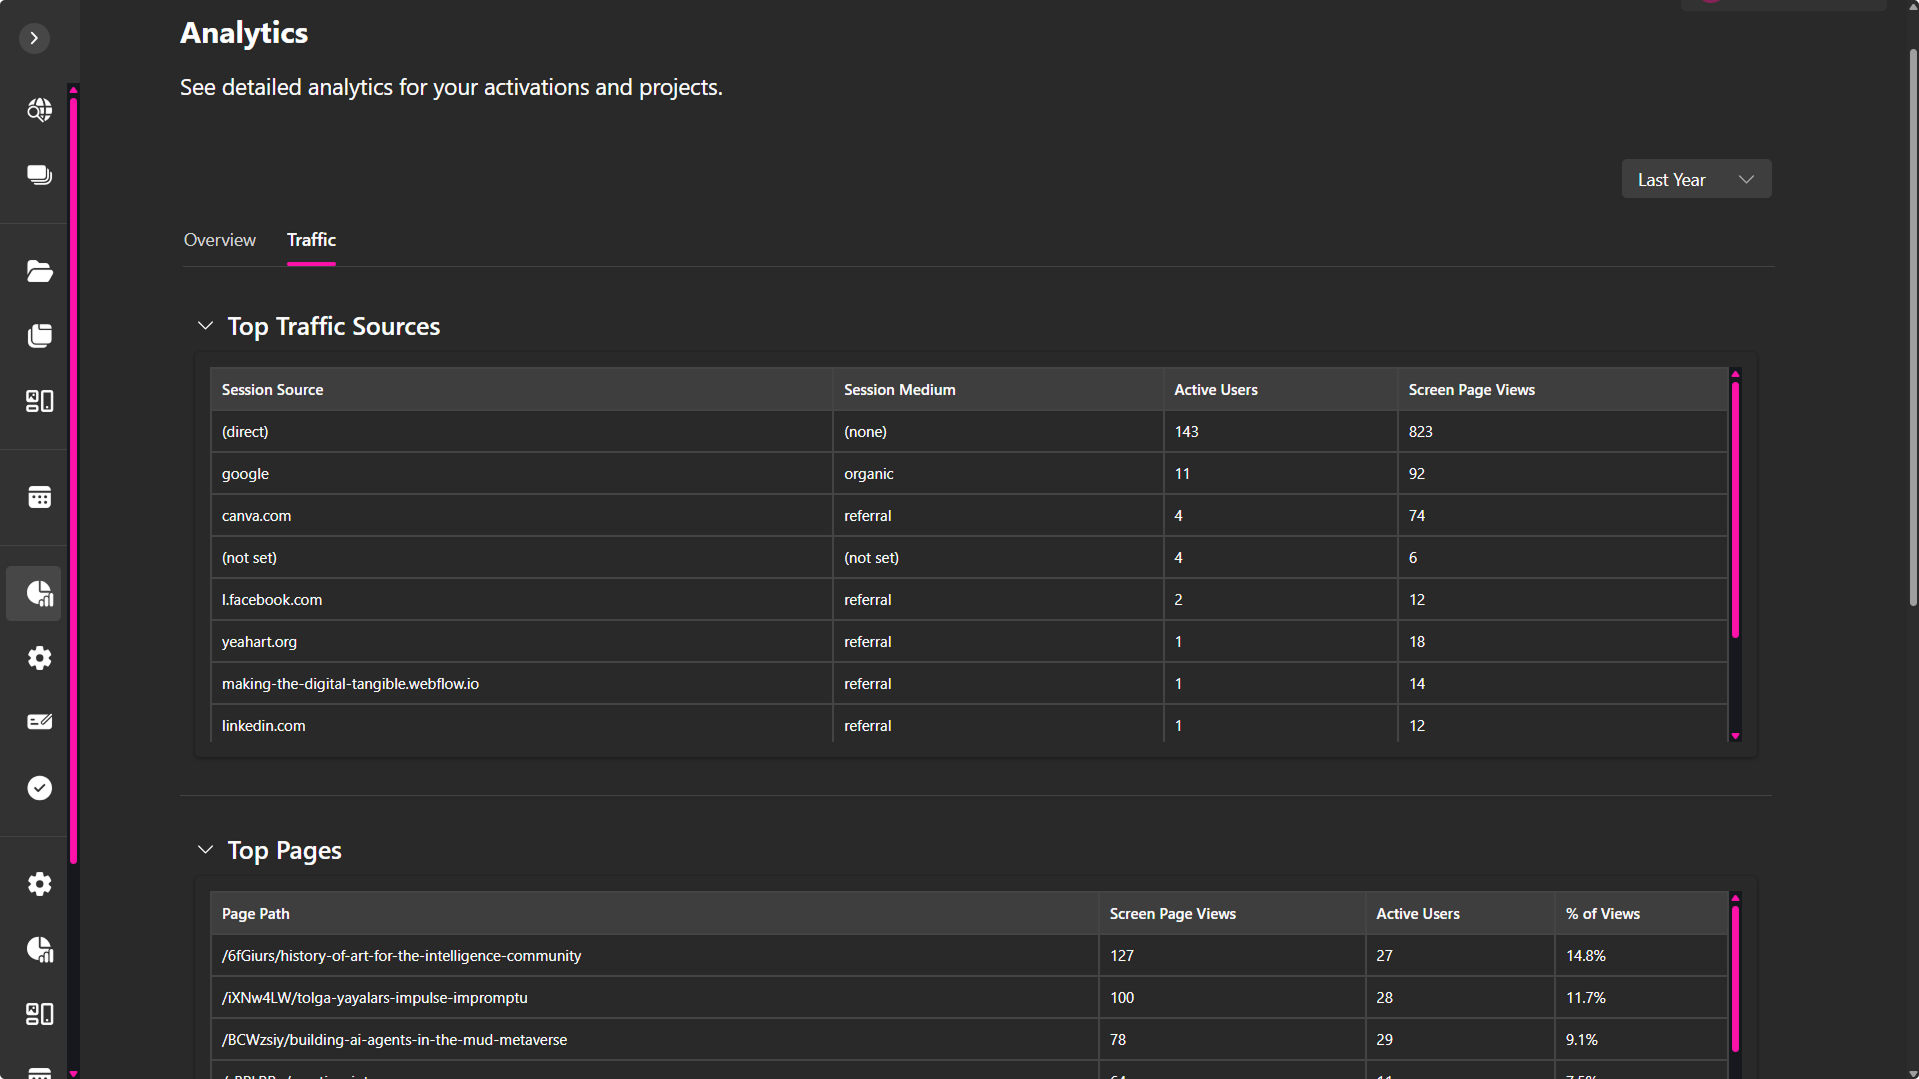Image resolution: width=1919 pixels, height=1079 pixels.
Task: Click the stacked screens sidebar icon
Action: click(x=39, y=175)
